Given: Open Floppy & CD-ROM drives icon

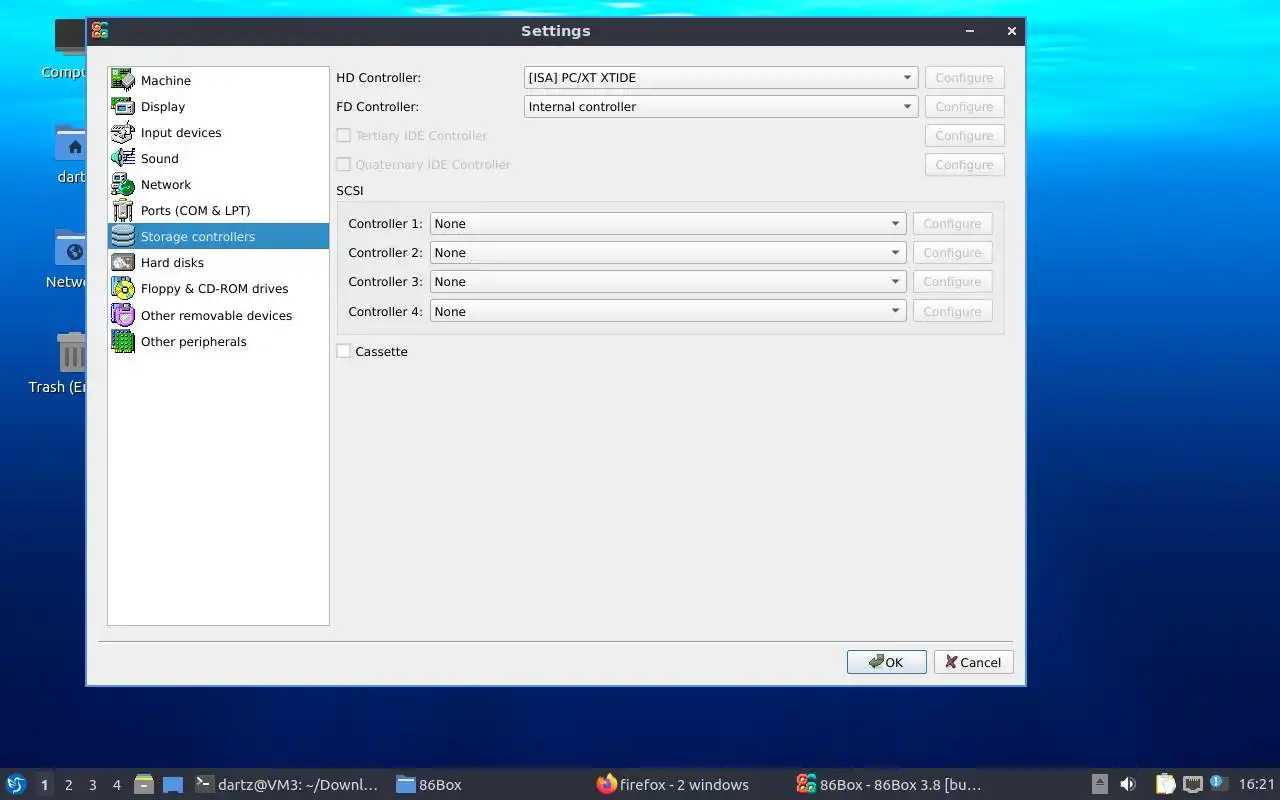Looking at the screenshot, I should [123, 288].
